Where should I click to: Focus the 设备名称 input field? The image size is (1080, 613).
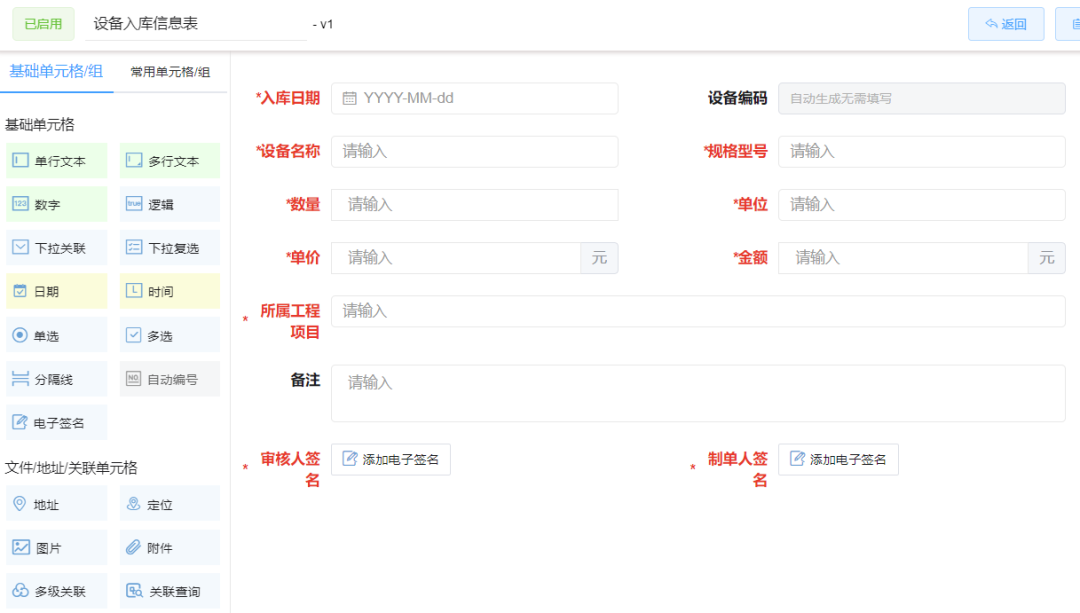click(x=475, y=152)
